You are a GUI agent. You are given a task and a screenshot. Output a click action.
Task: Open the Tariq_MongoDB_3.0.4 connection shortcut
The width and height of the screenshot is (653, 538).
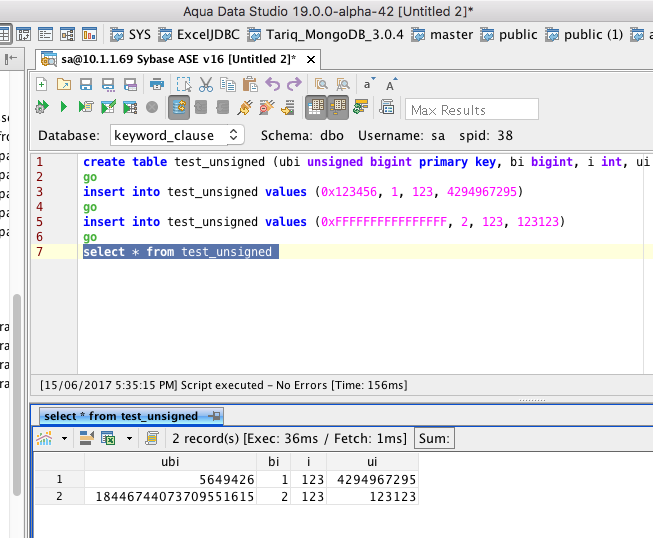click(x=325, y=35)
